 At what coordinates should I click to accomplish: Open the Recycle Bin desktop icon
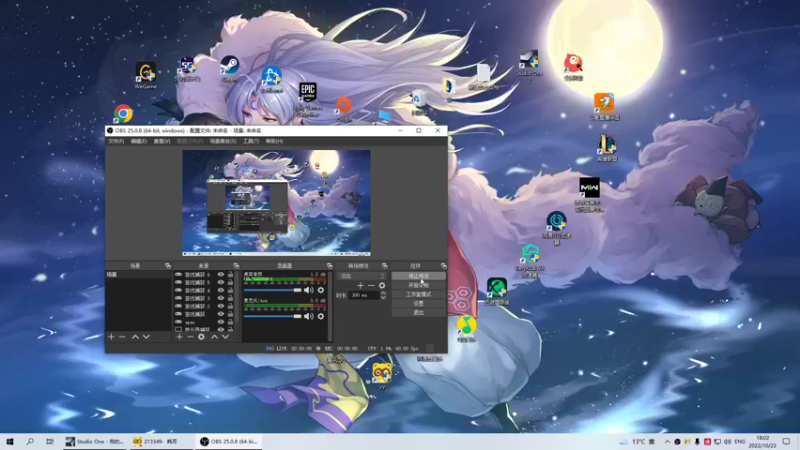(x=419, y=100)
